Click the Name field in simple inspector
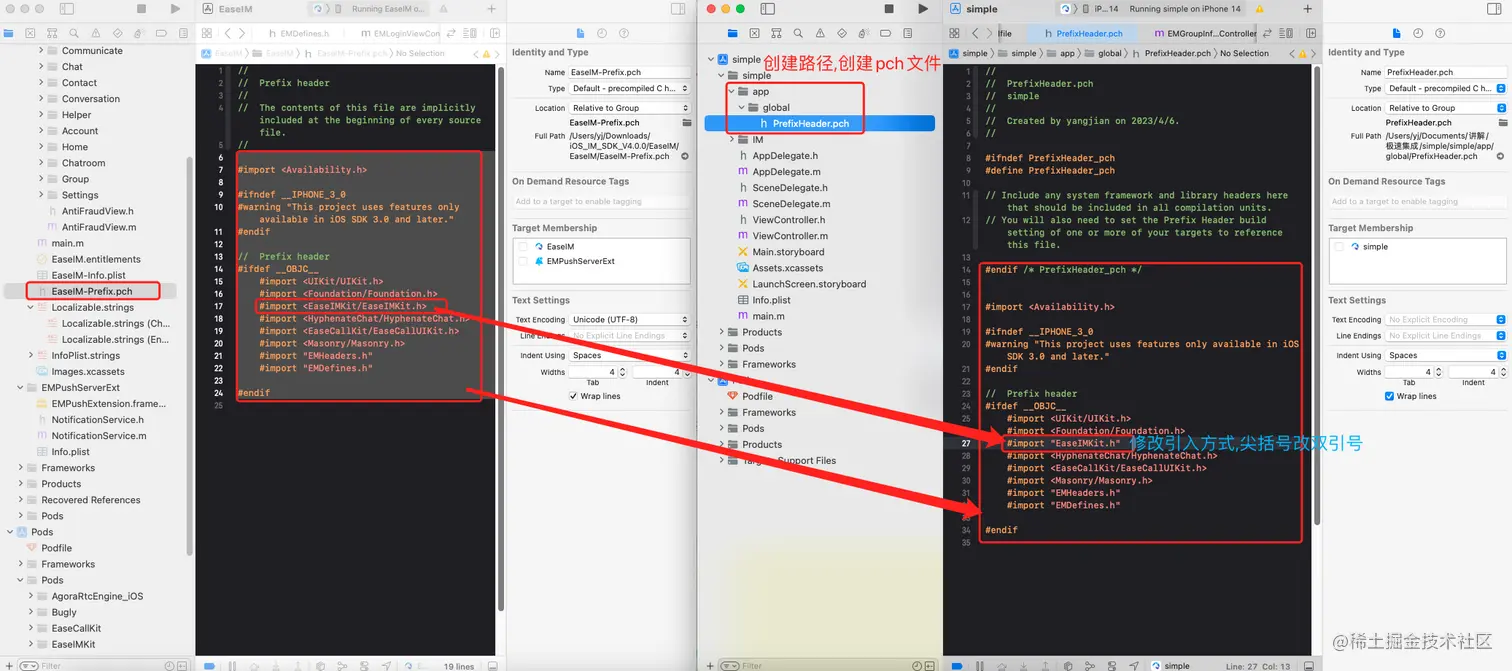The width and height of the screenshot is (1512, 671). (1445, 72)
